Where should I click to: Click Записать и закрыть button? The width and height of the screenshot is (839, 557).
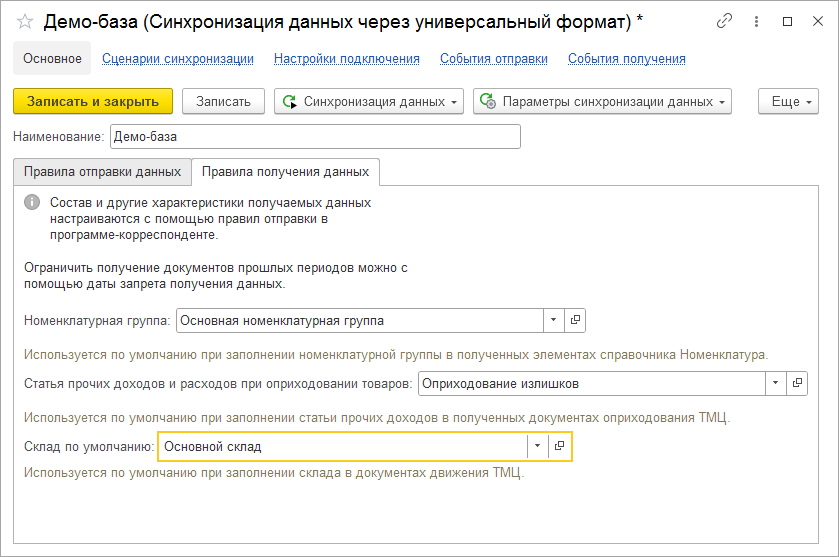93,101
